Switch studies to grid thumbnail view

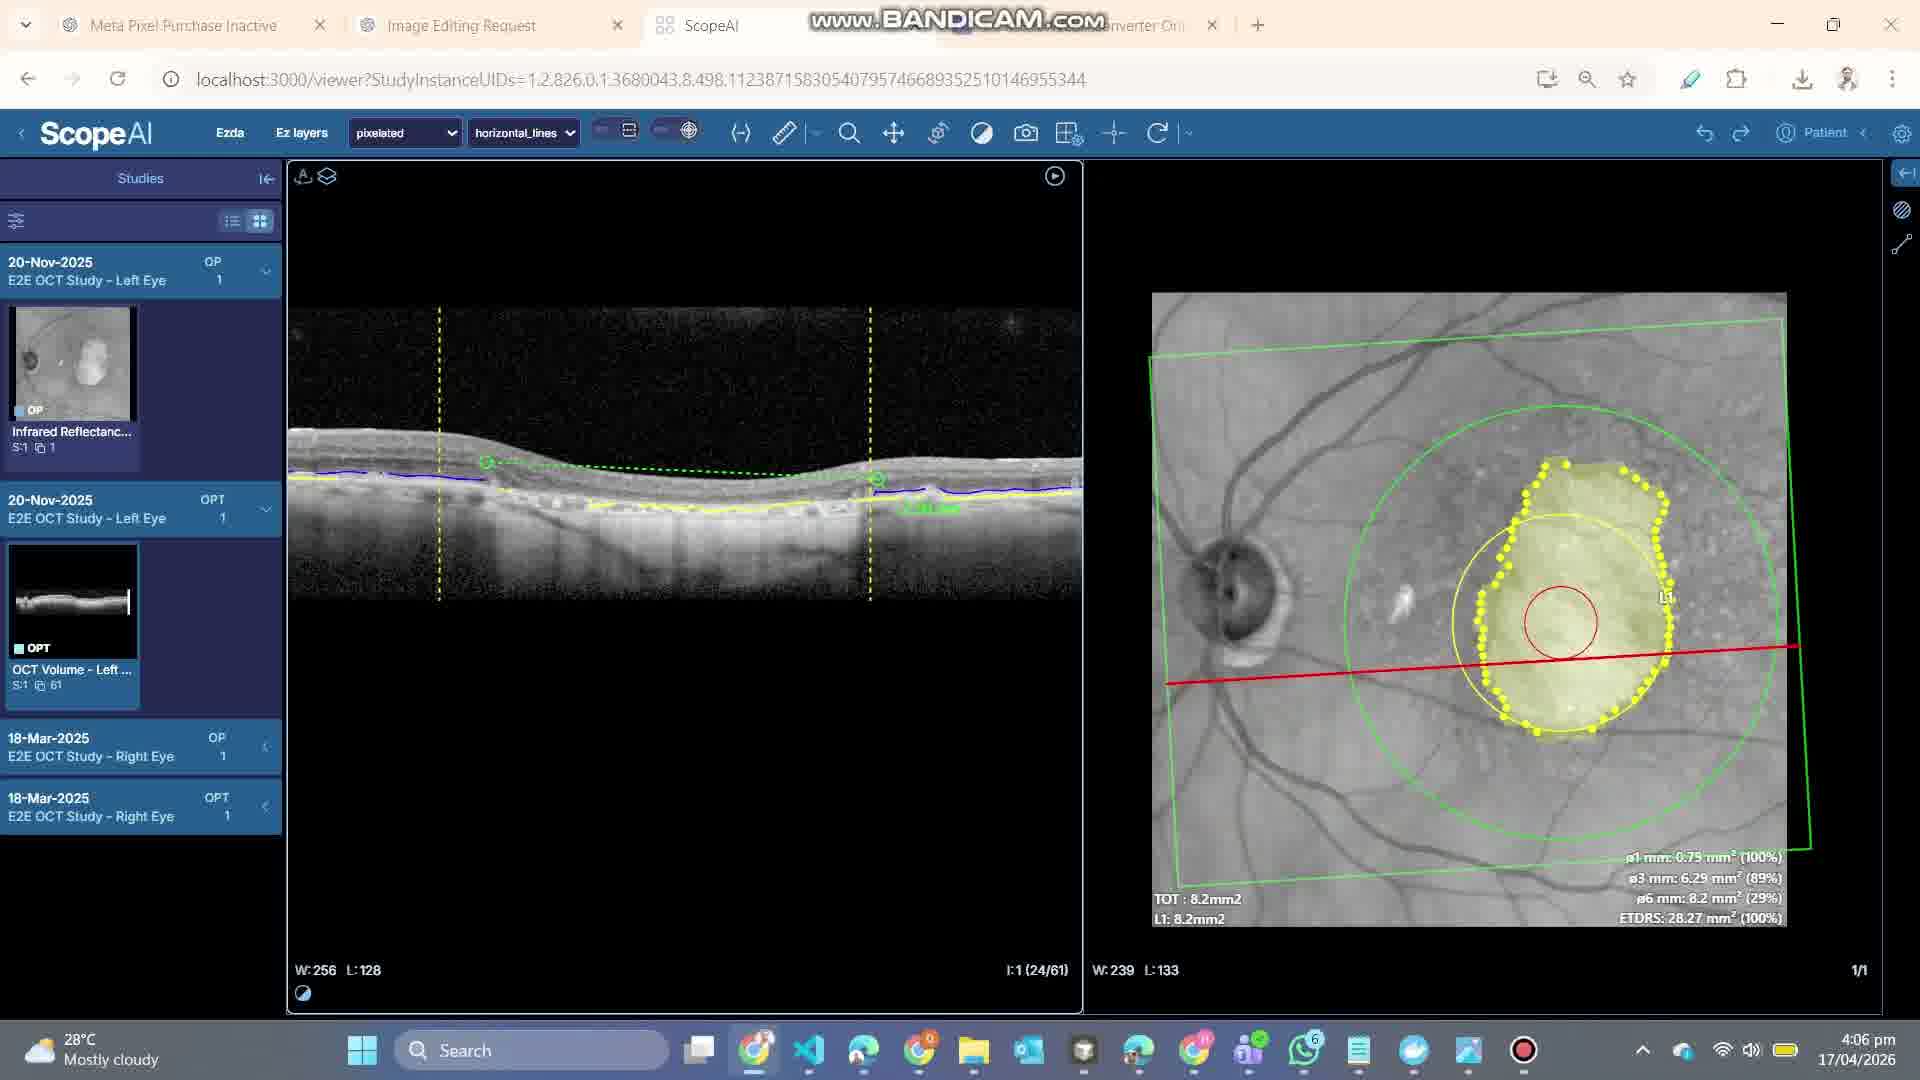coord(260,221)
